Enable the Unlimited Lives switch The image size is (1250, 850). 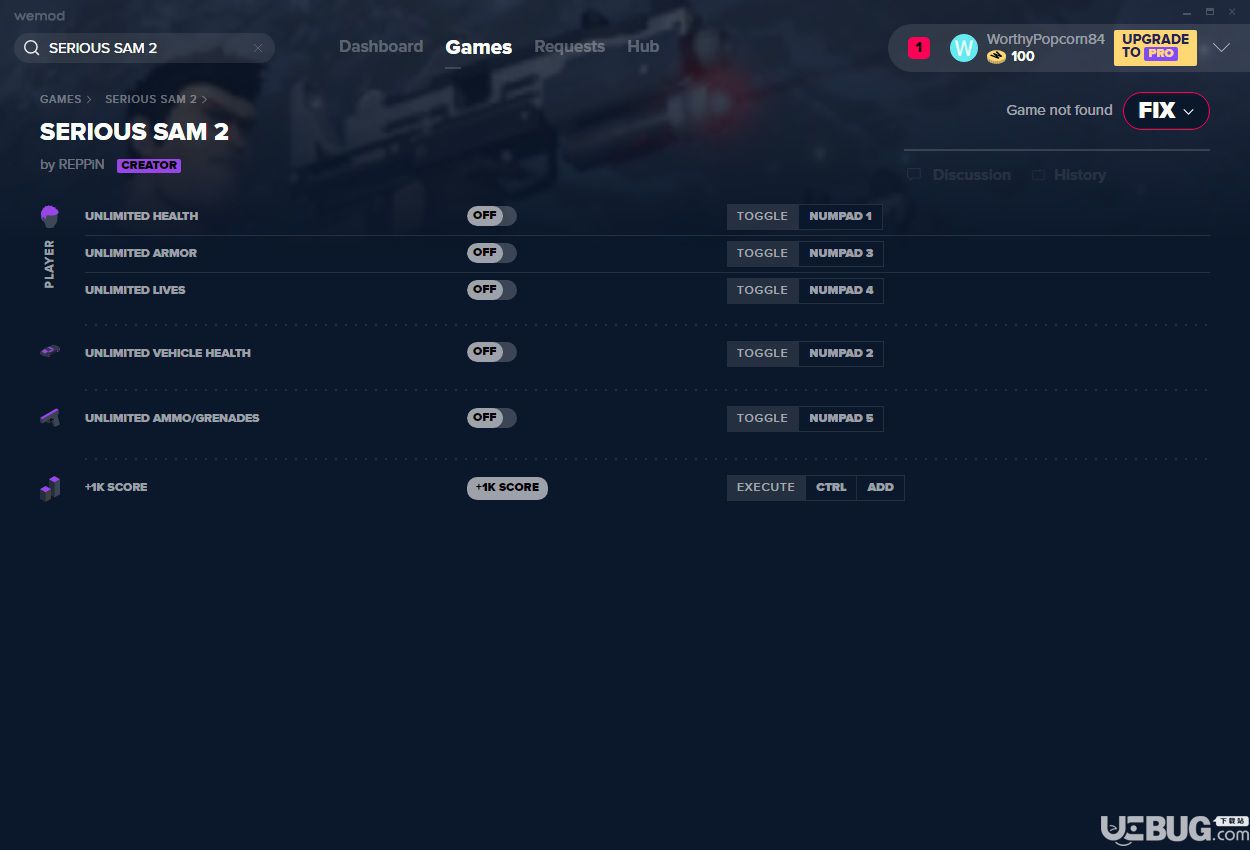click(x=492, y=290)
